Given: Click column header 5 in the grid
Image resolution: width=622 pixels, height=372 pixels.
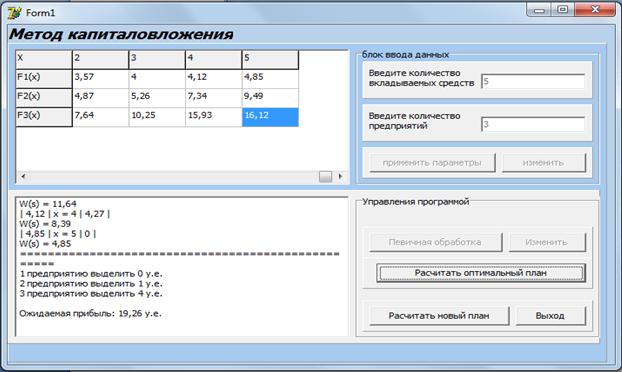Looking at the screenshot, I should pos(270,60).
